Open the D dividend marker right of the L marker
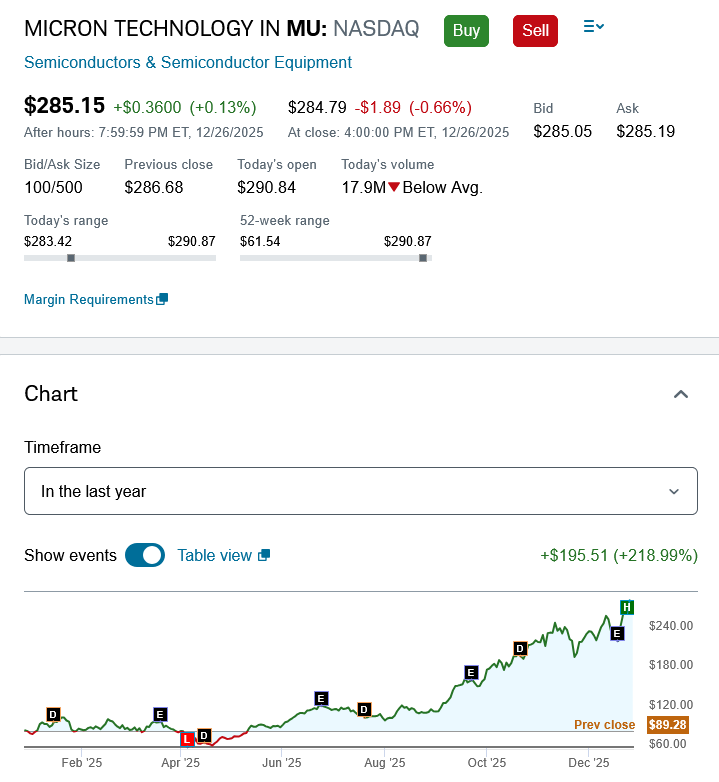The image size is (719, 782). point(204,736)
